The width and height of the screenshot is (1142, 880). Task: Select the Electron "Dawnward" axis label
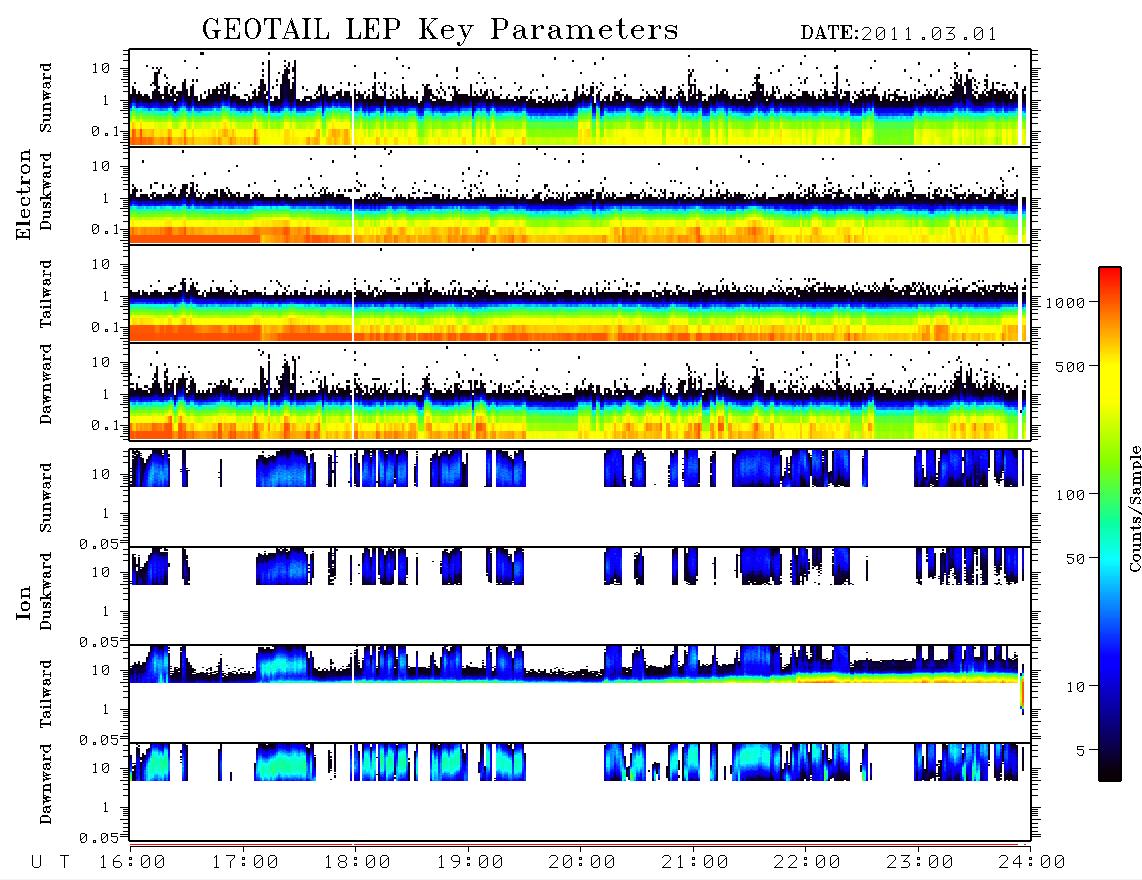(x=46, y=385)
